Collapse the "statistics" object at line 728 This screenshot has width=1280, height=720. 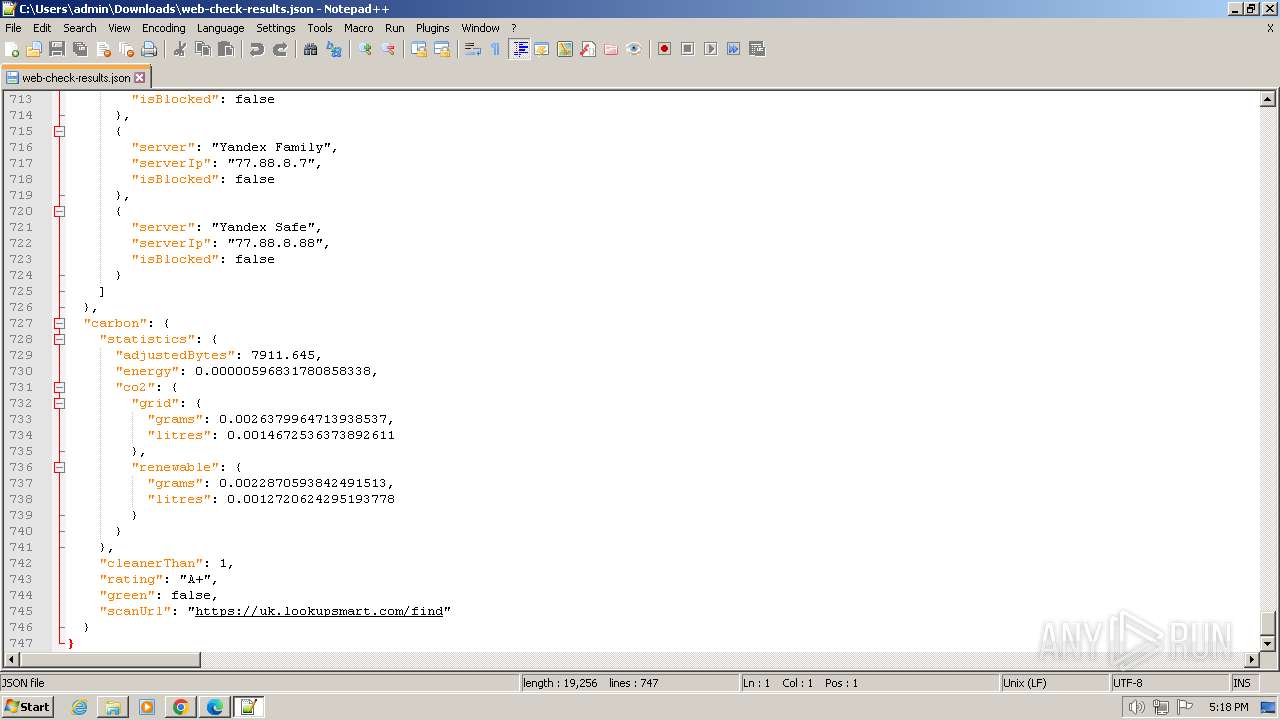(x=60, y=339)
